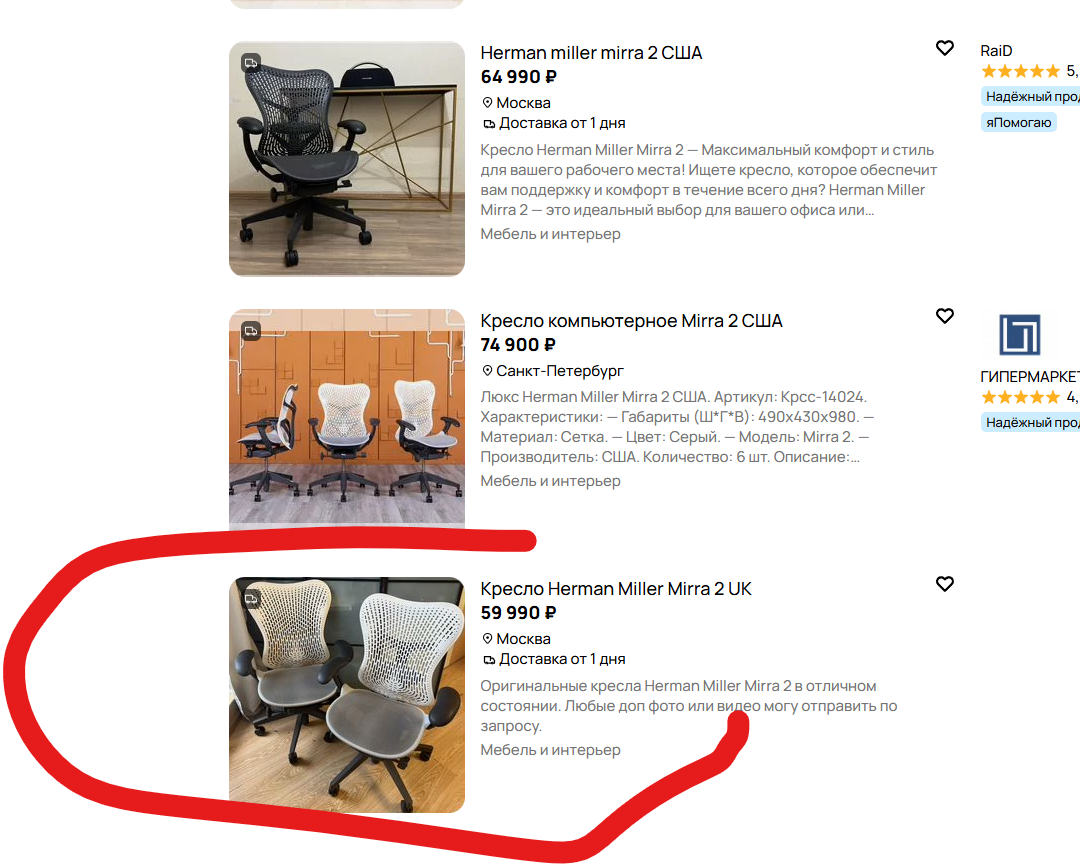Screen dimensions: 1080x864
Task: Click truck icon next to first Доставка от 1 дня
Action: (488, 124)
